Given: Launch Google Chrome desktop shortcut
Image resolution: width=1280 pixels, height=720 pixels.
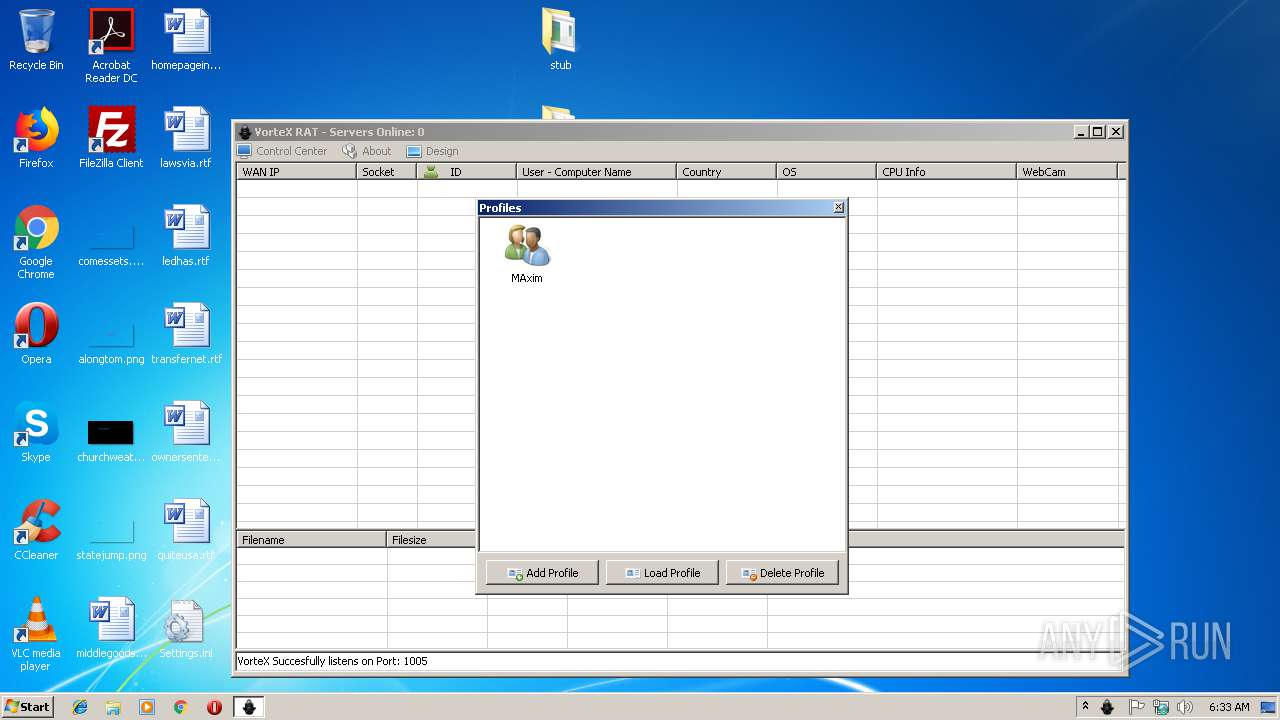Looking at the screenshot, I should (x=36, y=242).
